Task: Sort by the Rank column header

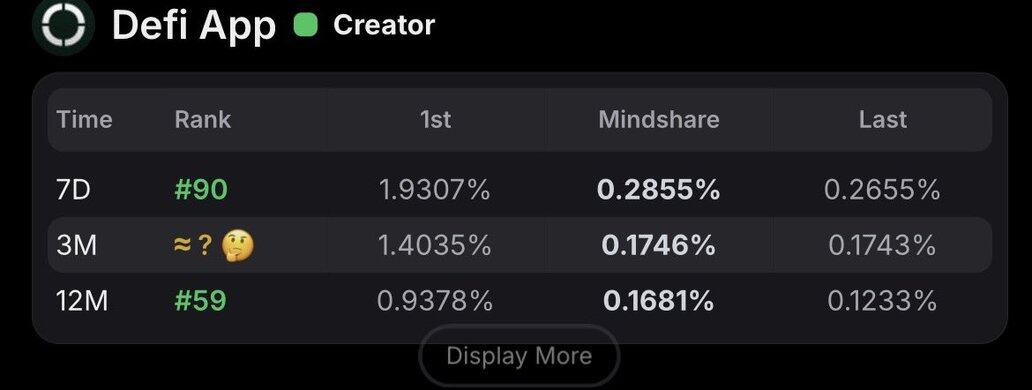Action: tap(203, 120)
